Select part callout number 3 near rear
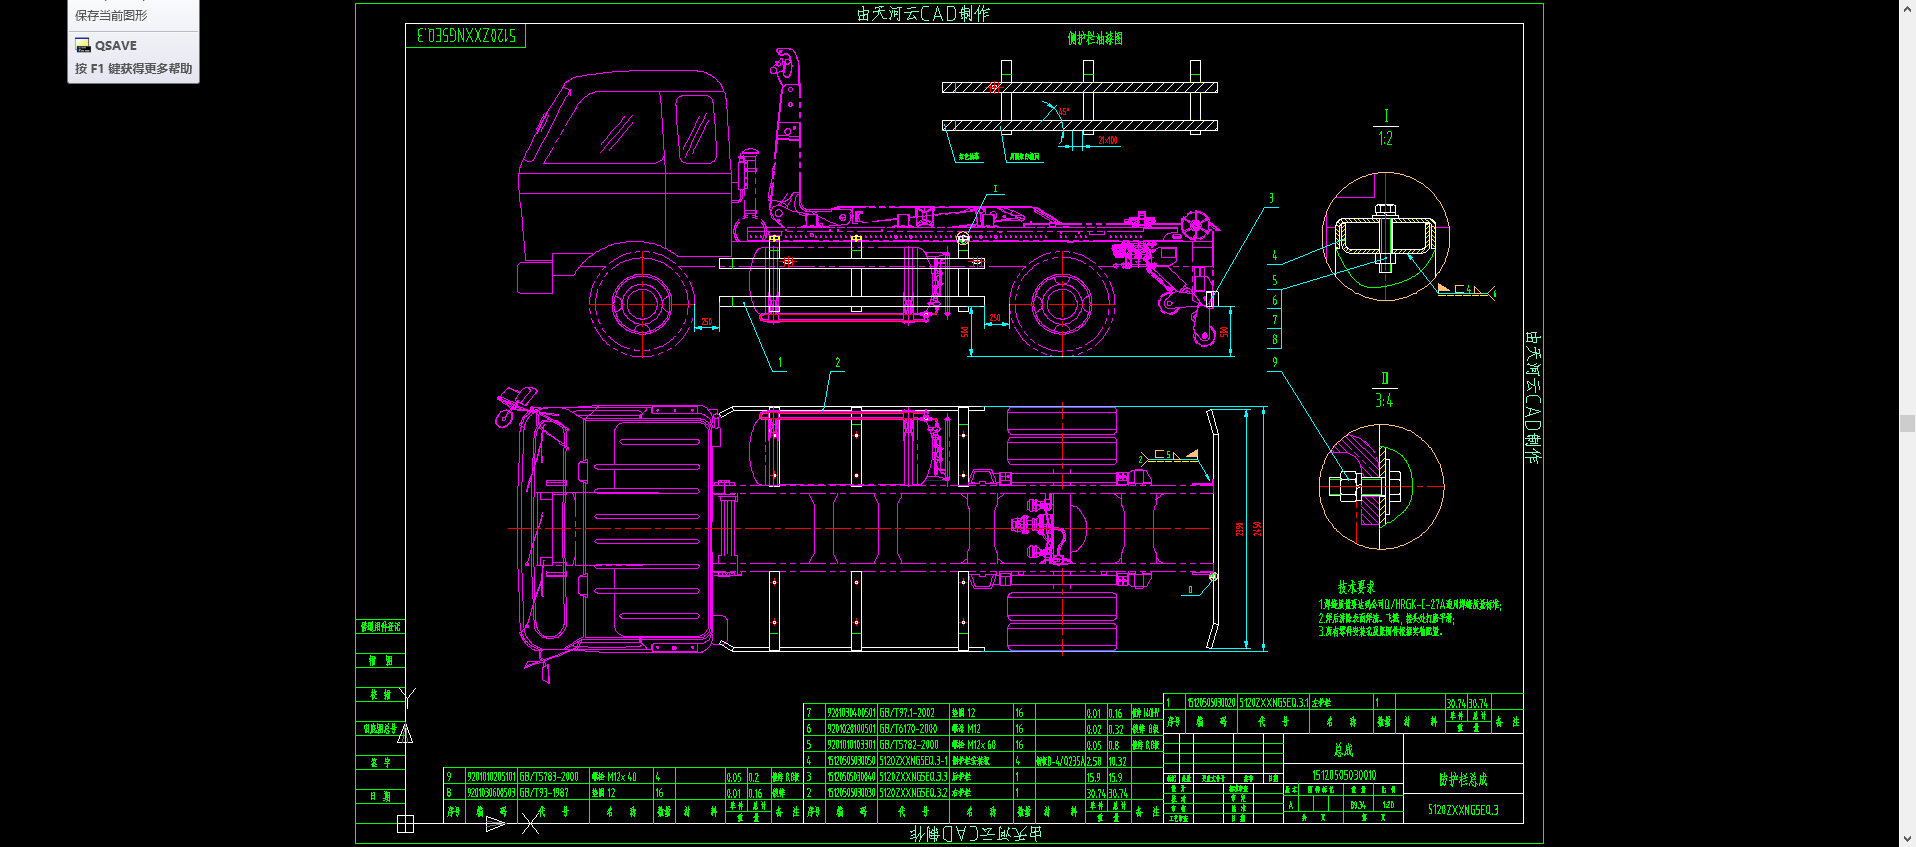Viewport: 1916px width, 847px height. coord(1272,199)
